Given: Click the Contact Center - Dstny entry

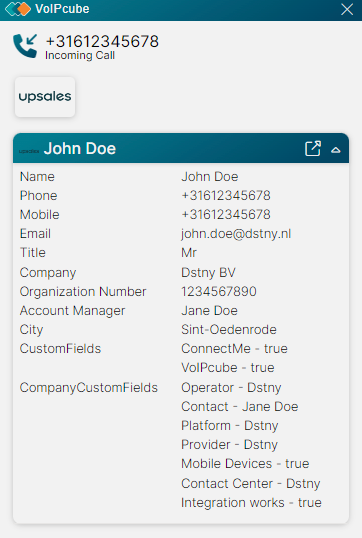Looking at the screenshot, I should coord(251,483).
